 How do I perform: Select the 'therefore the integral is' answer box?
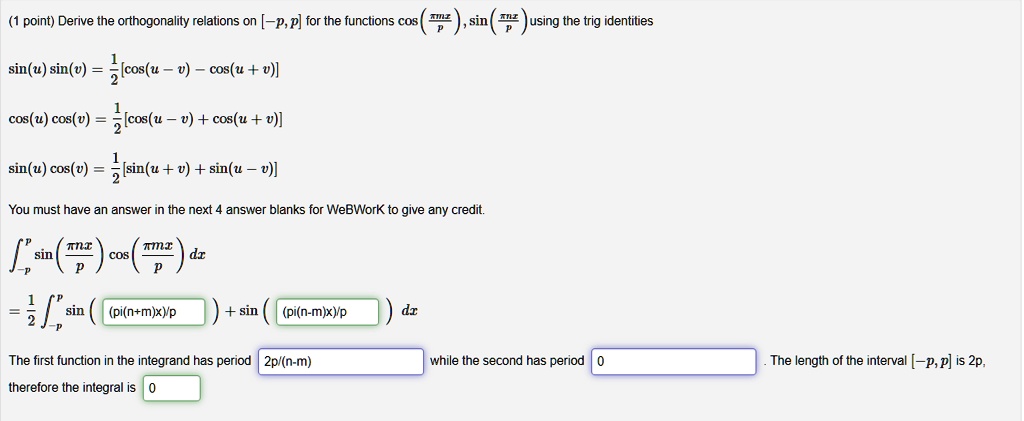click(172, 388)
